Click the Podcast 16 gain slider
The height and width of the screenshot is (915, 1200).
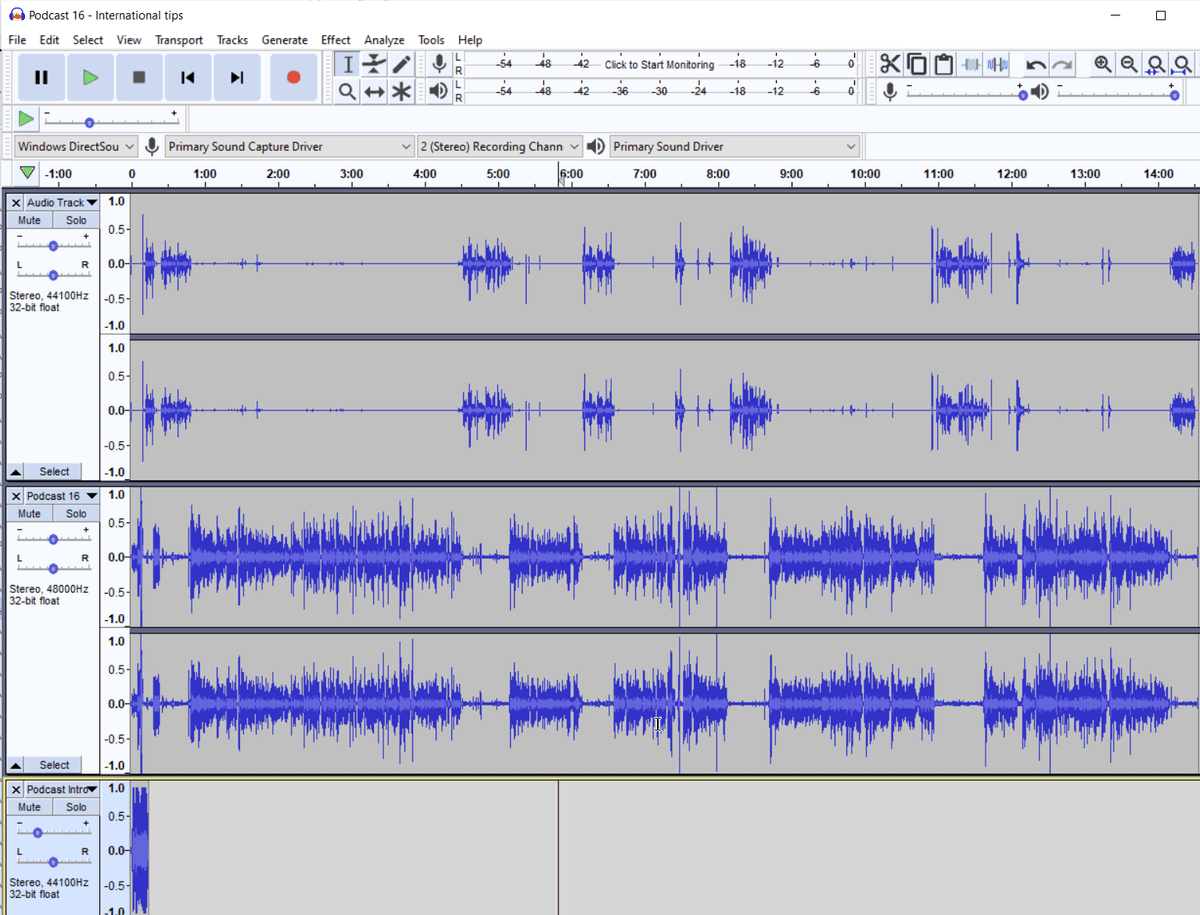[52, 538]
